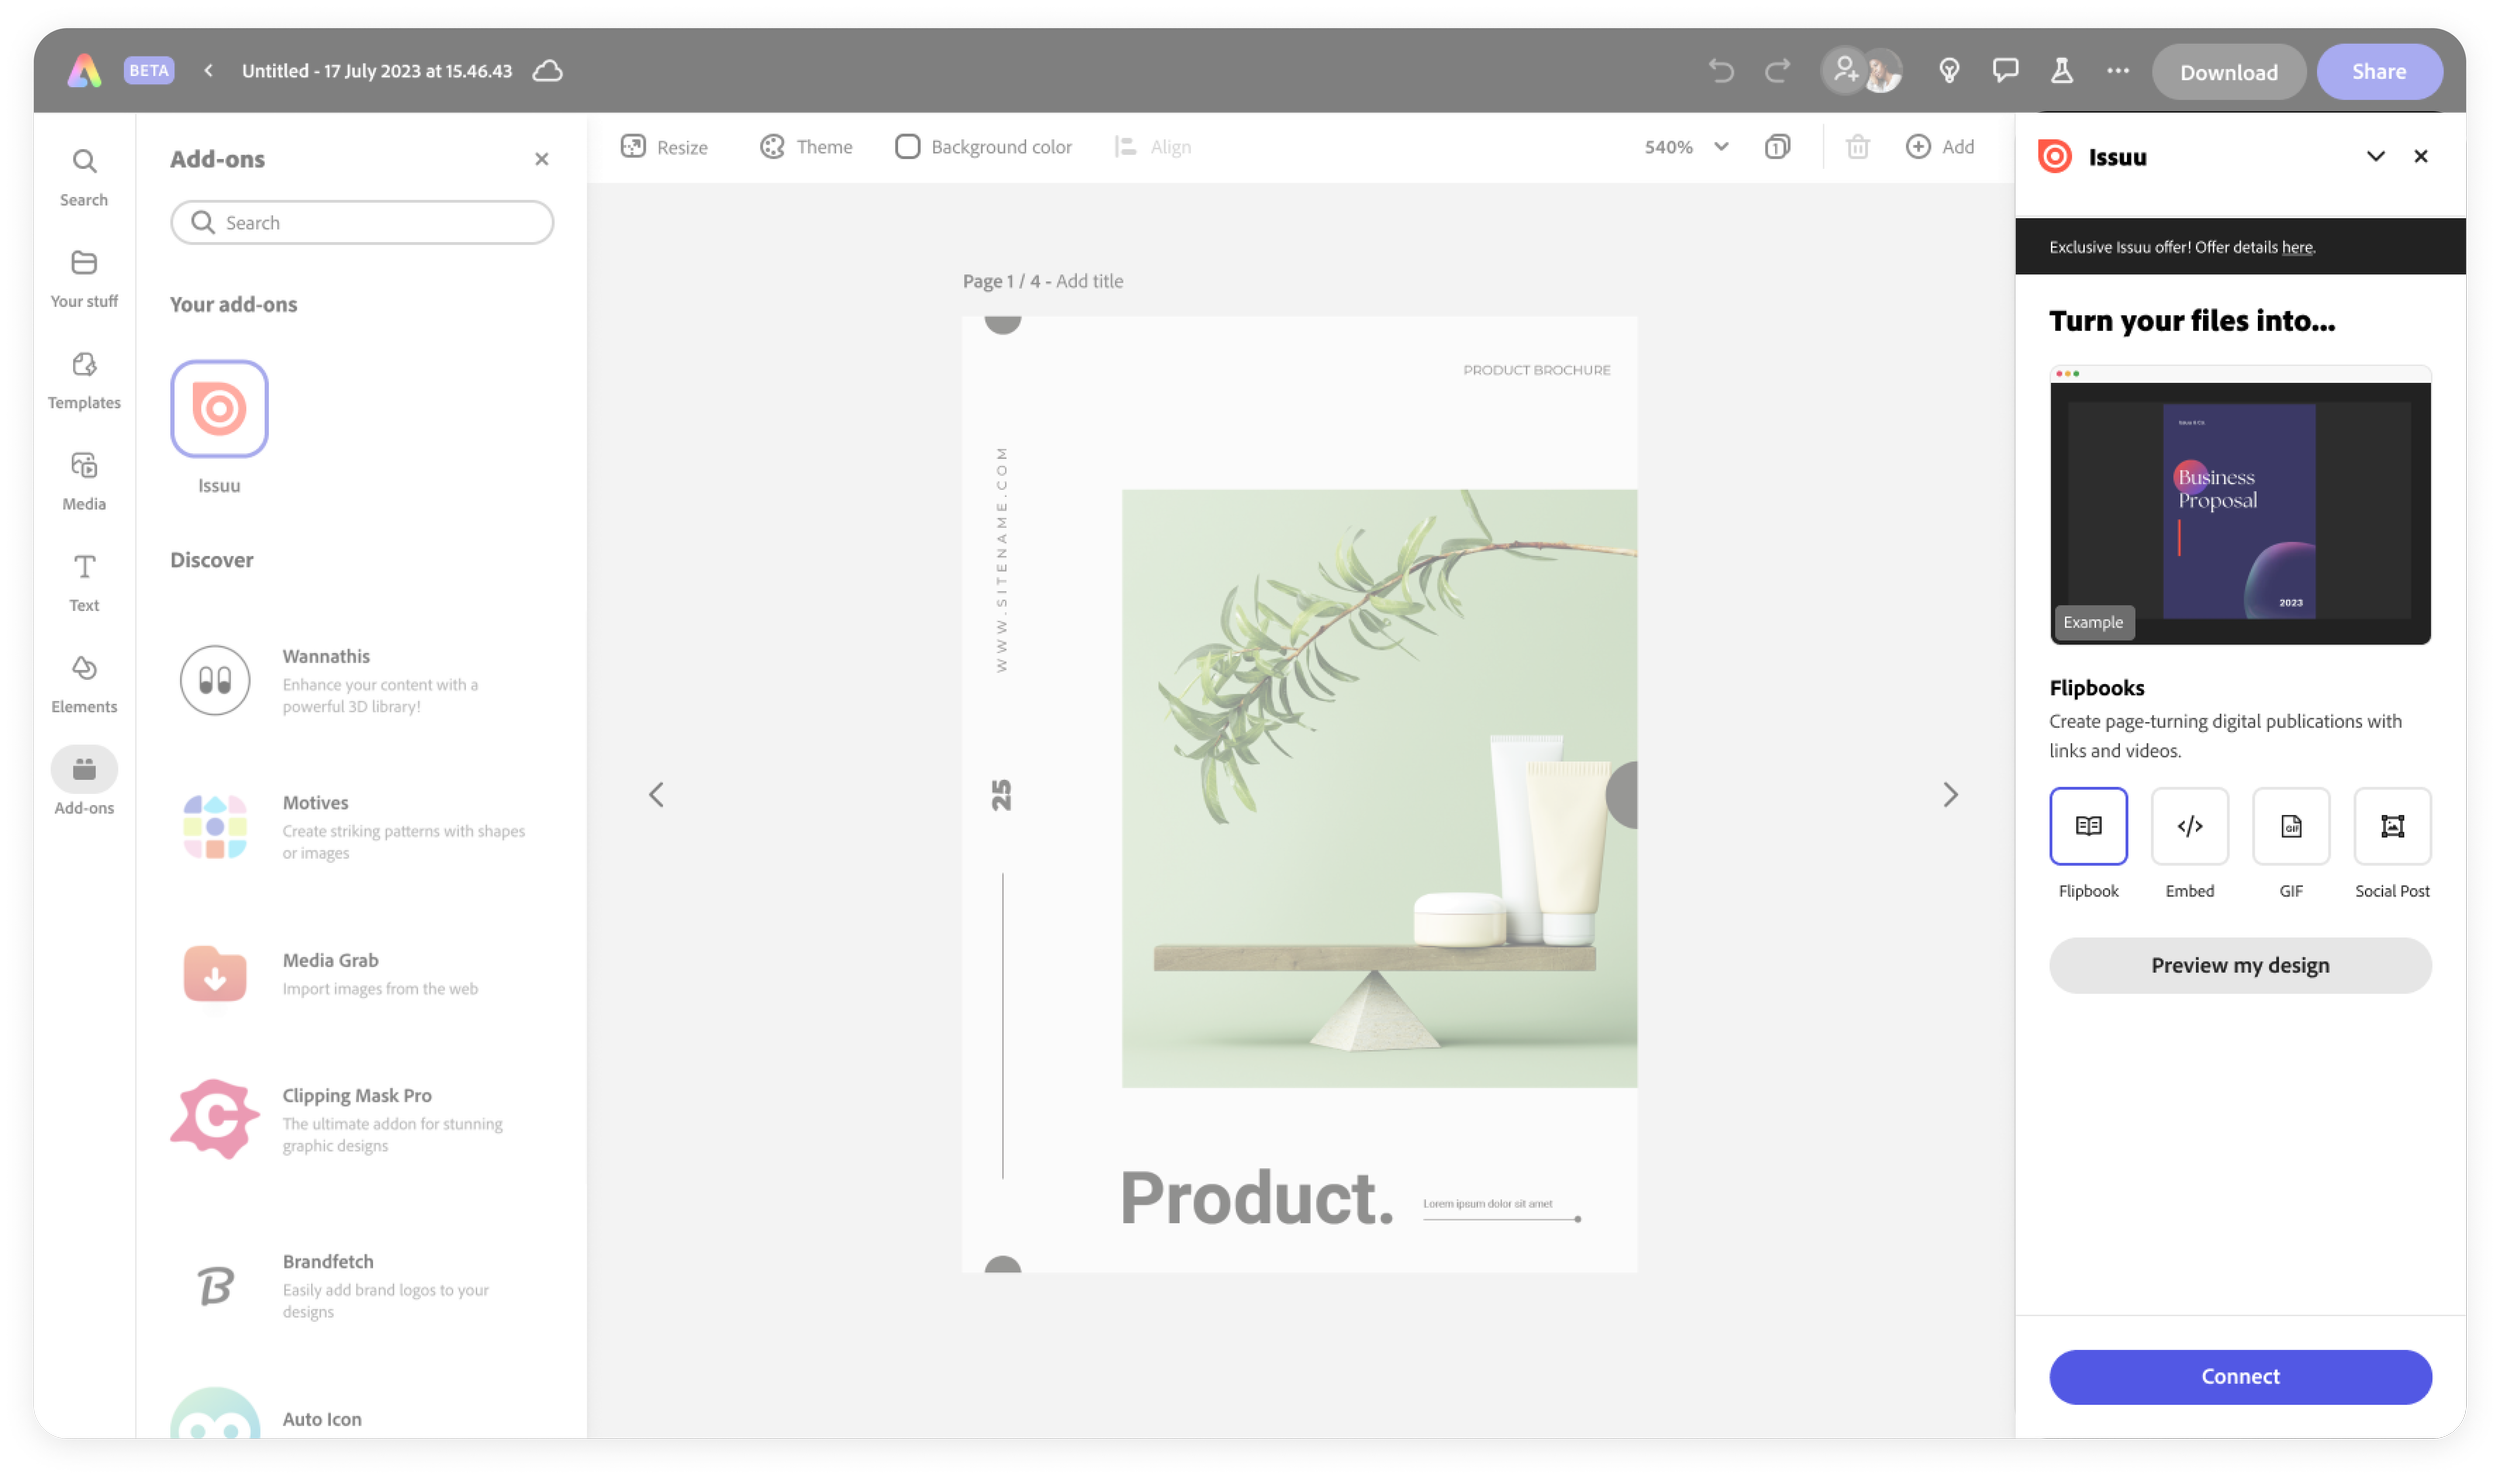Click the Preview my design button
This screenshot has height=1478, width=2500.
2239,965
